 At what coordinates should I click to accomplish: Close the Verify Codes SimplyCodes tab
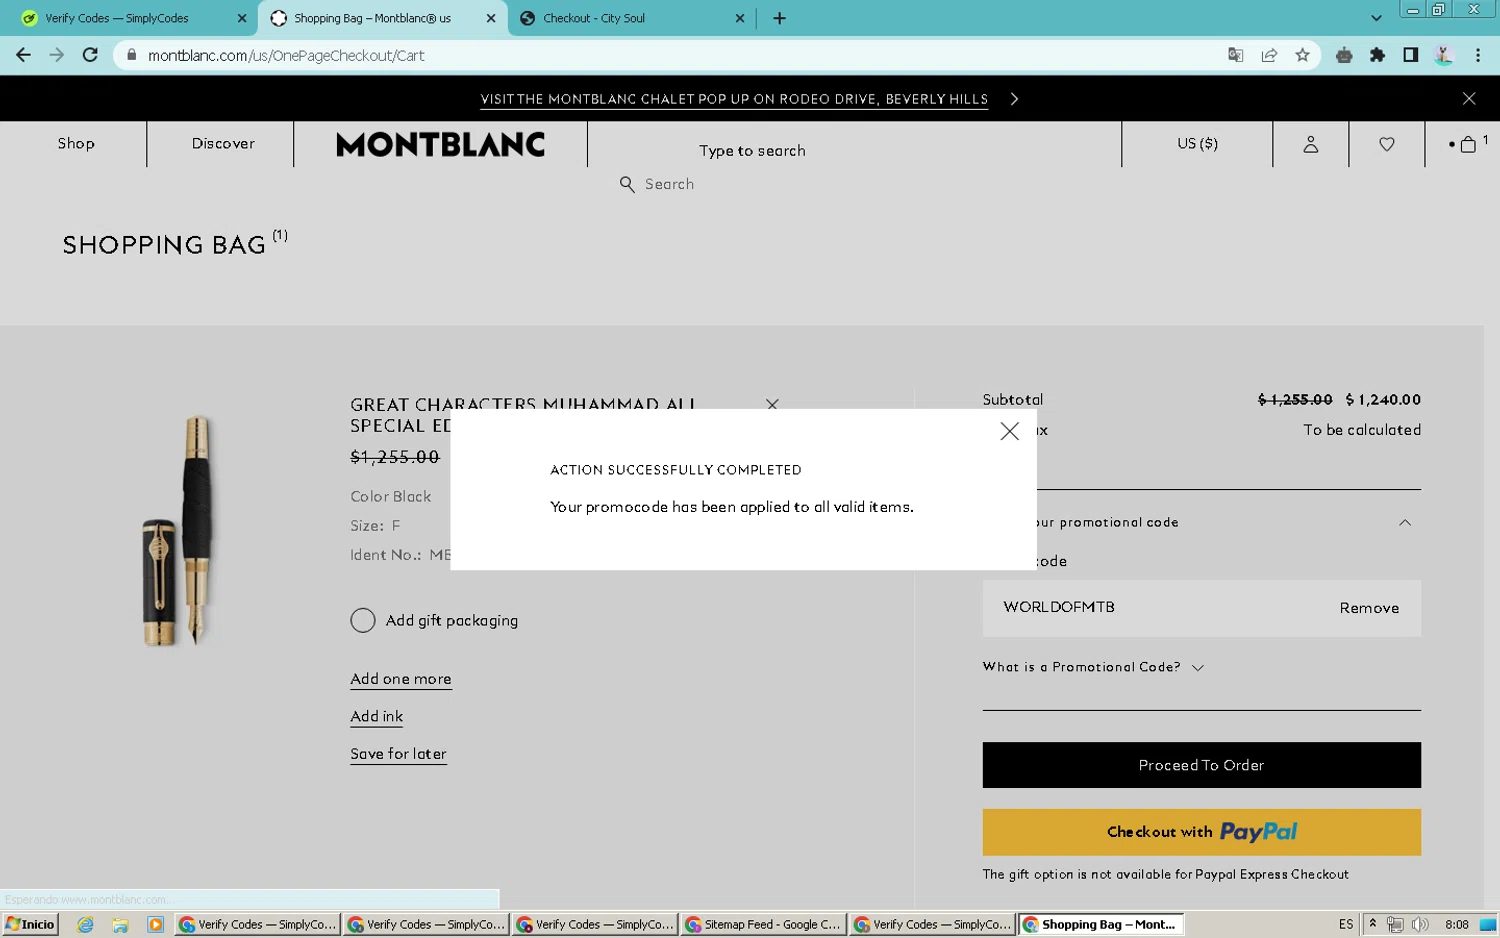241,18
